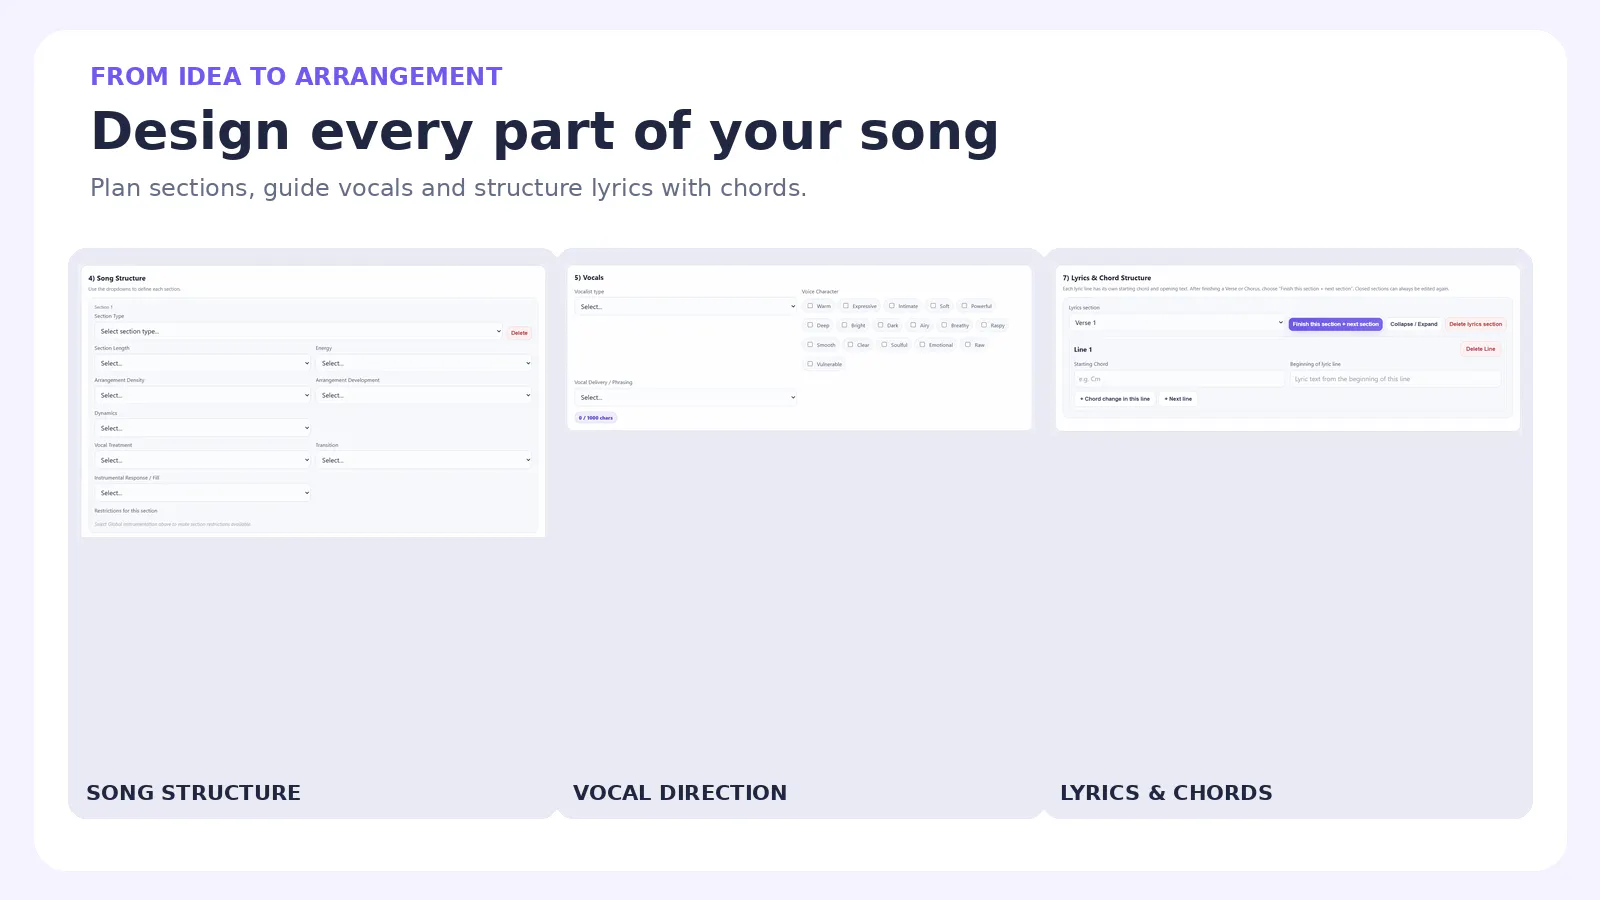Click the + Next line button
Screen dimensions: 1600x900
(1178, 399)
